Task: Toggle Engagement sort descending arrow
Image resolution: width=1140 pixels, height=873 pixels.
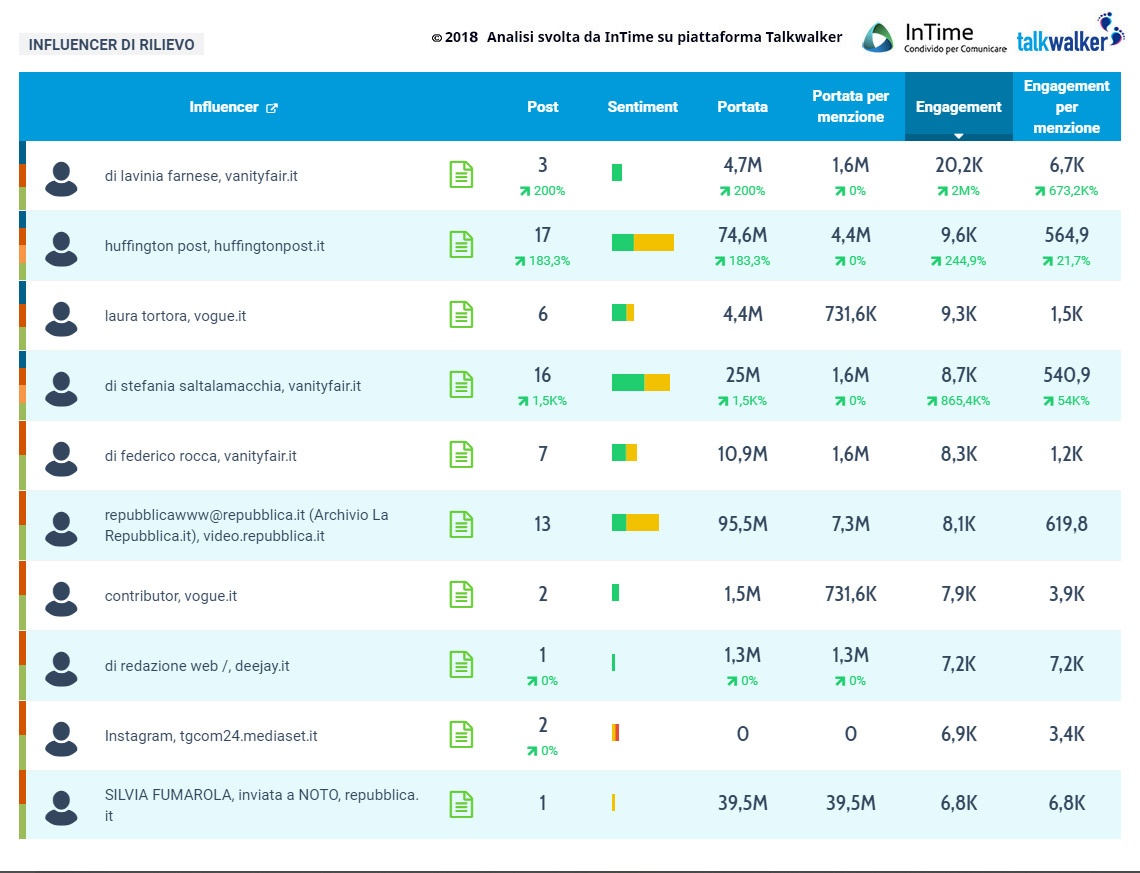Action: pyautogui.click(x=958, y=136)
